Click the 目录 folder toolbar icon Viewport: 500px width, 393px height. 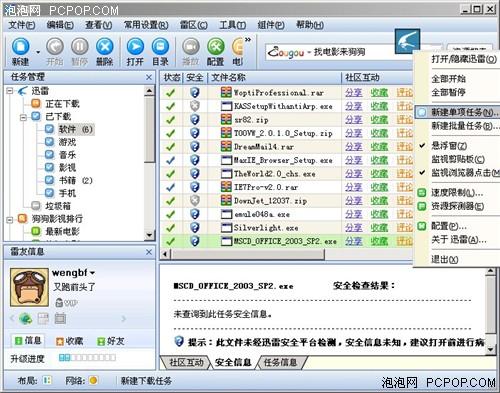click(x=160, y=47)
